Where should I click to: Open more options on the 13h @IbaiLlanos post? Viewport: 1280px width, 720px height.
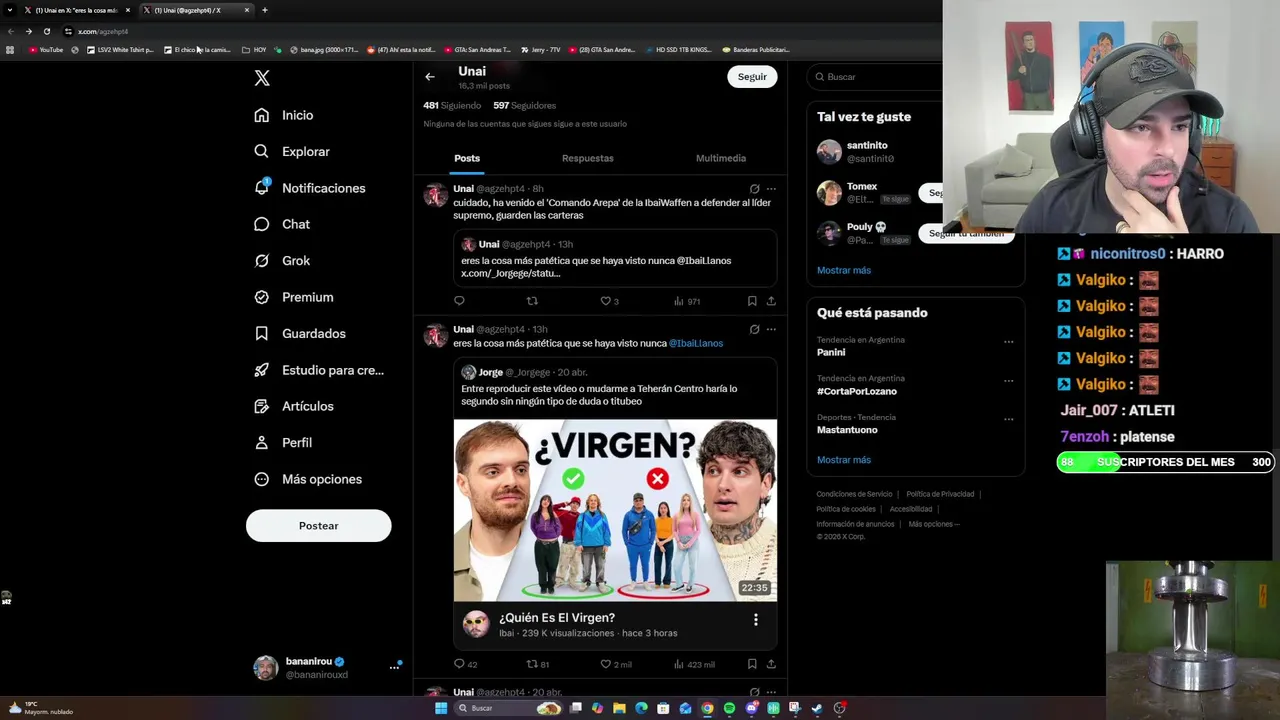(x=771, y=329)
